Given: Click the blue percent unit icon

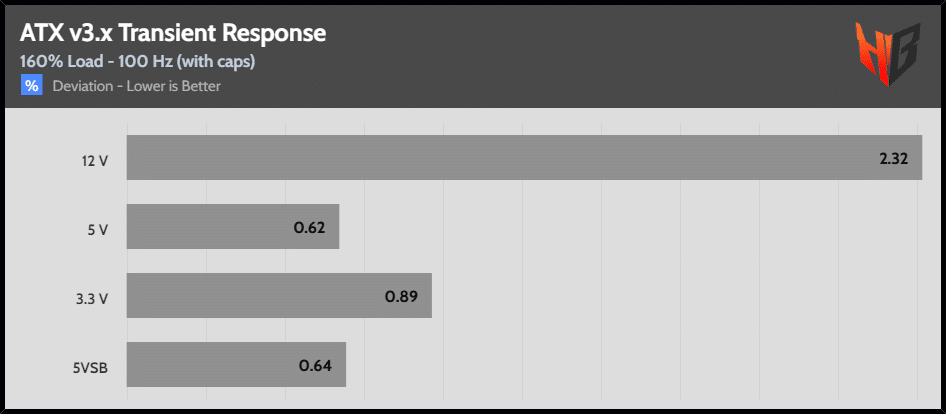Looking at the screenshot, I should point(31,86).
